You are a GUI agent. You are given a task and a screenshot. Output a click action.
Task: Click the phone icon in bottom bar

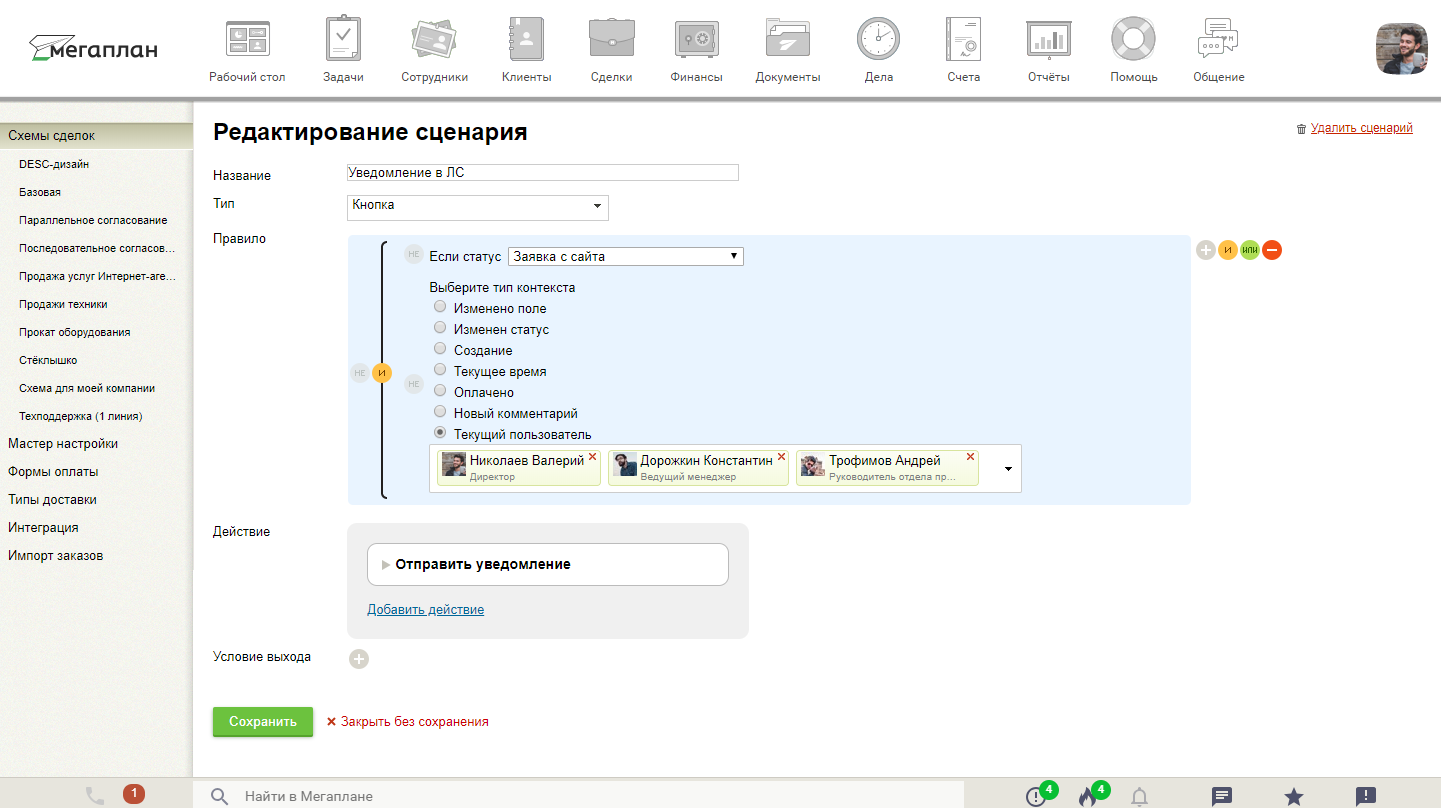[x=95, y=795]
